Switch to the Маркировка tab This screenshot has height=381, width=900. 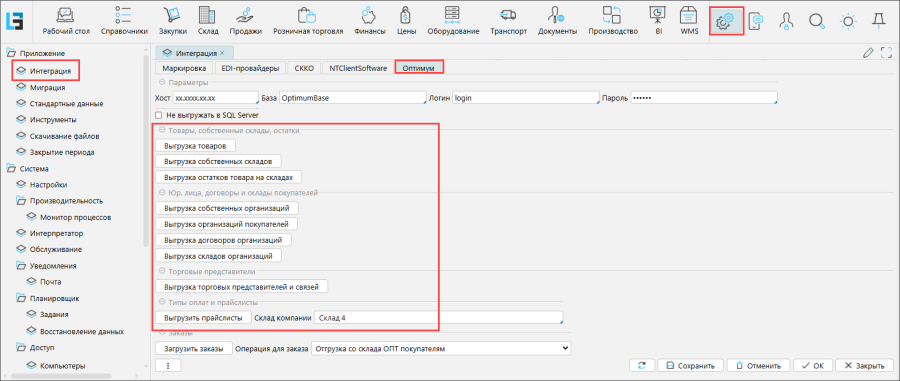(x=184, y=68)
